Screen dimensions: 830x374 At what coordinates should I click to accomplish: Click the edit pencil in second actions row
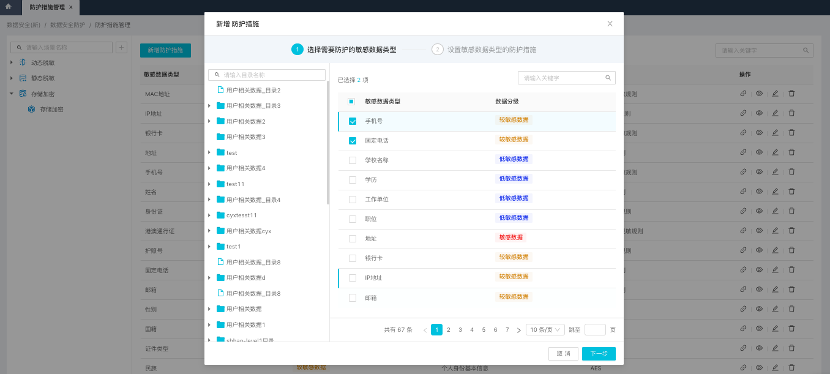point(775,113)
